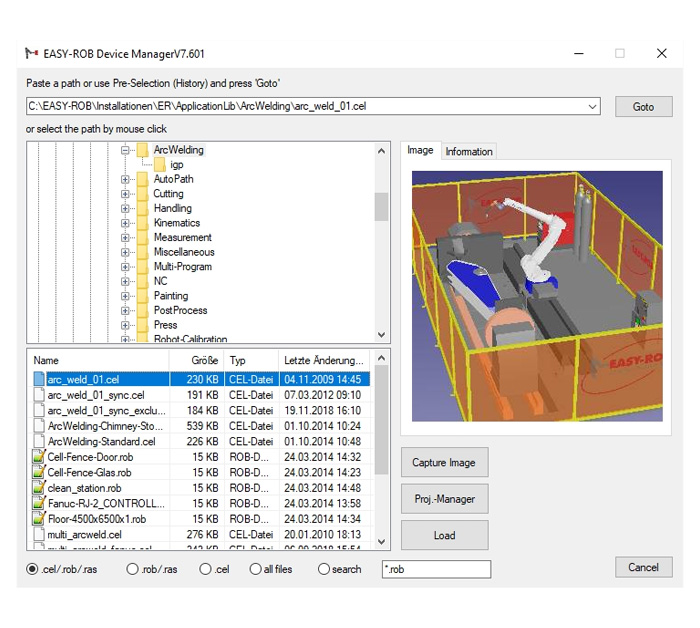Click the Painting folder icon
The height and width of the screenshot is (628, 700).
[x=141, y=296]
